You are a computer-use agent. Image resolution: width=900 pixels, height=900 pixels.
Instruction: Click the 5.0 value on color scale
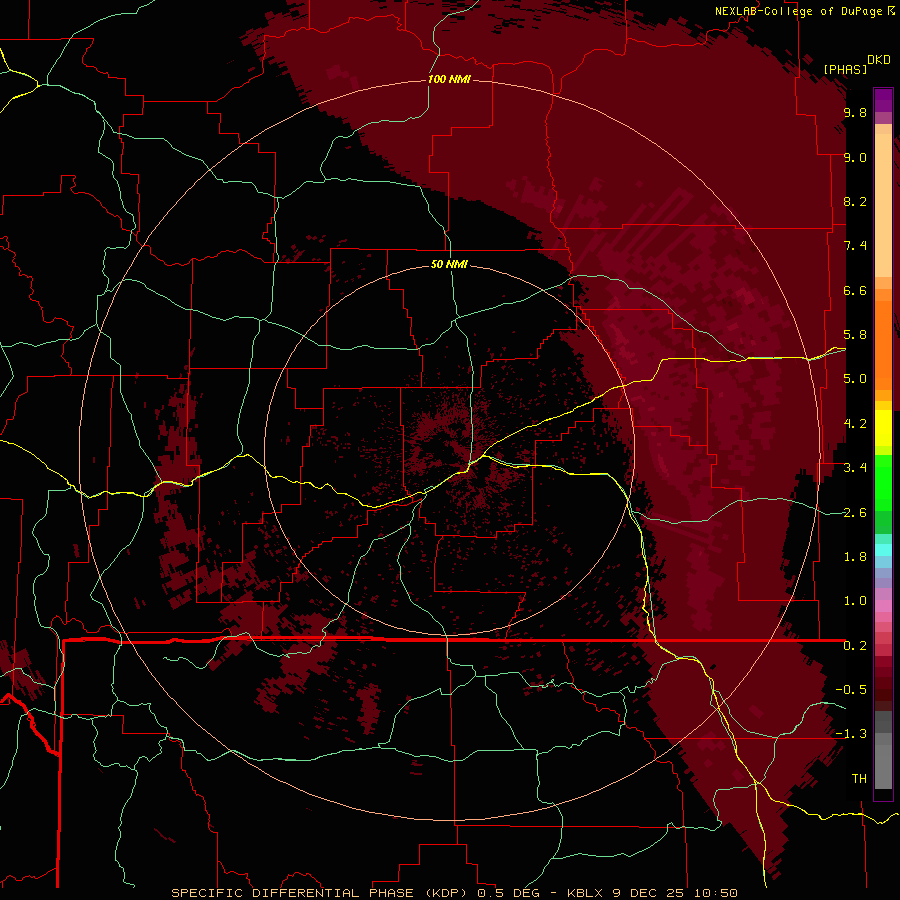tap(855, 379)
